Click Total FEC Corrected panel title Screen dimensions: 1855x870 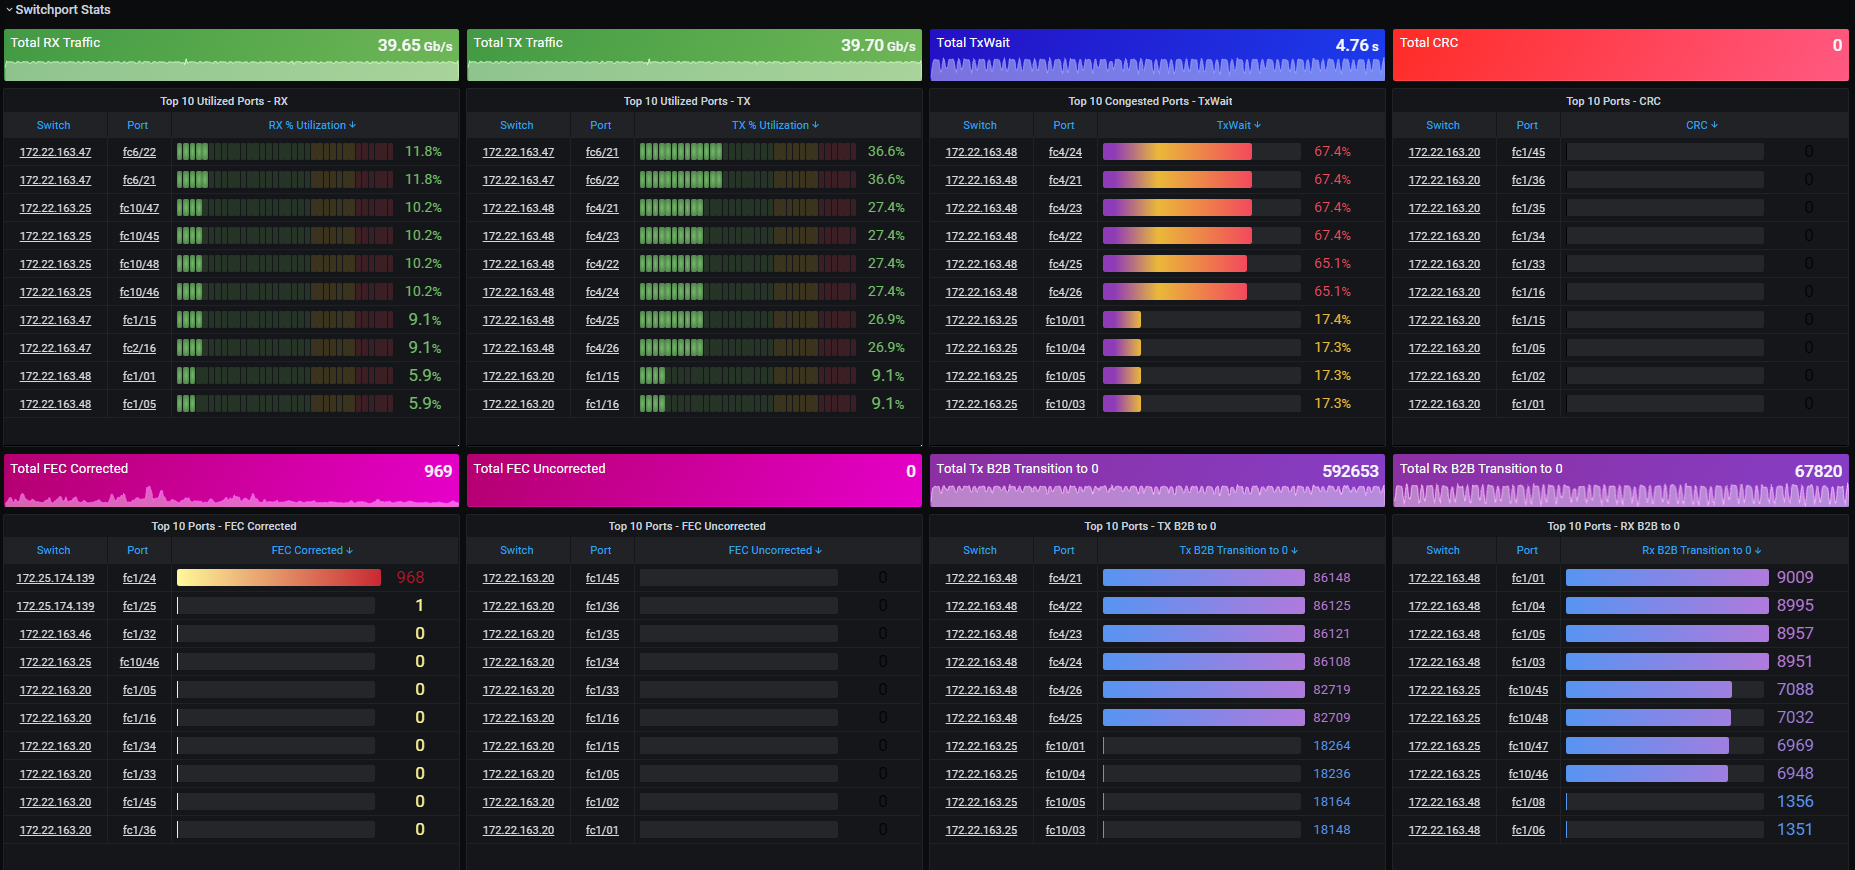[x=69, y=469]
